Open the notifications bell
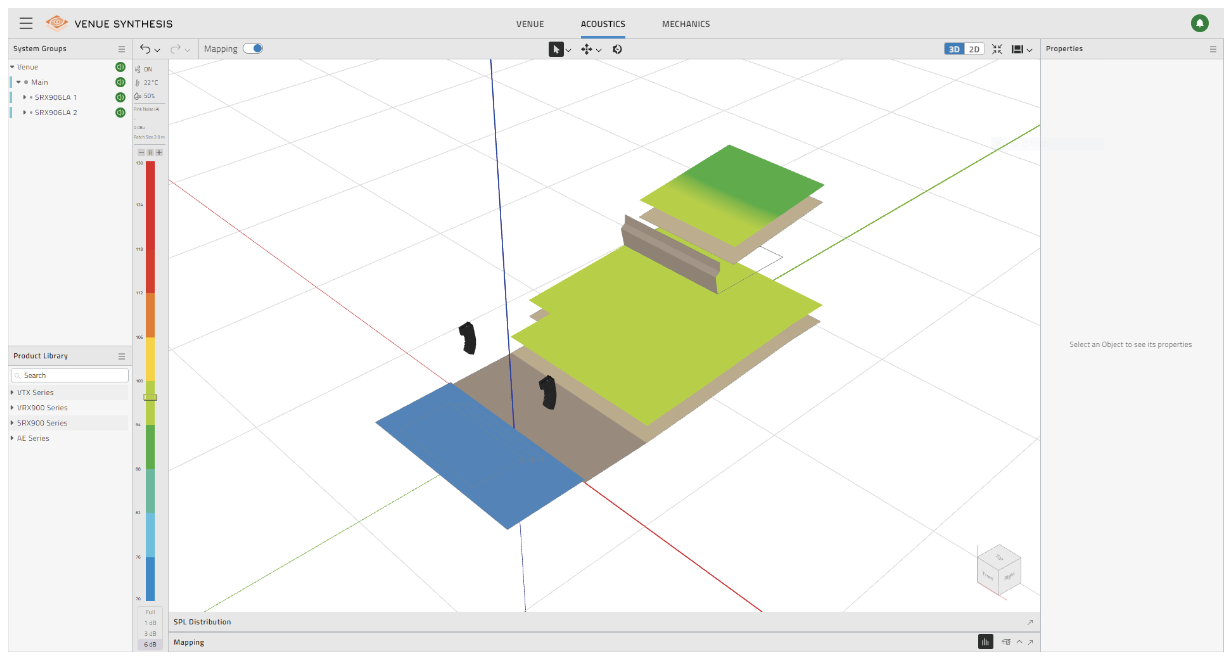The height and width of the screenshot is (660, 1232). coord(1199,23)
